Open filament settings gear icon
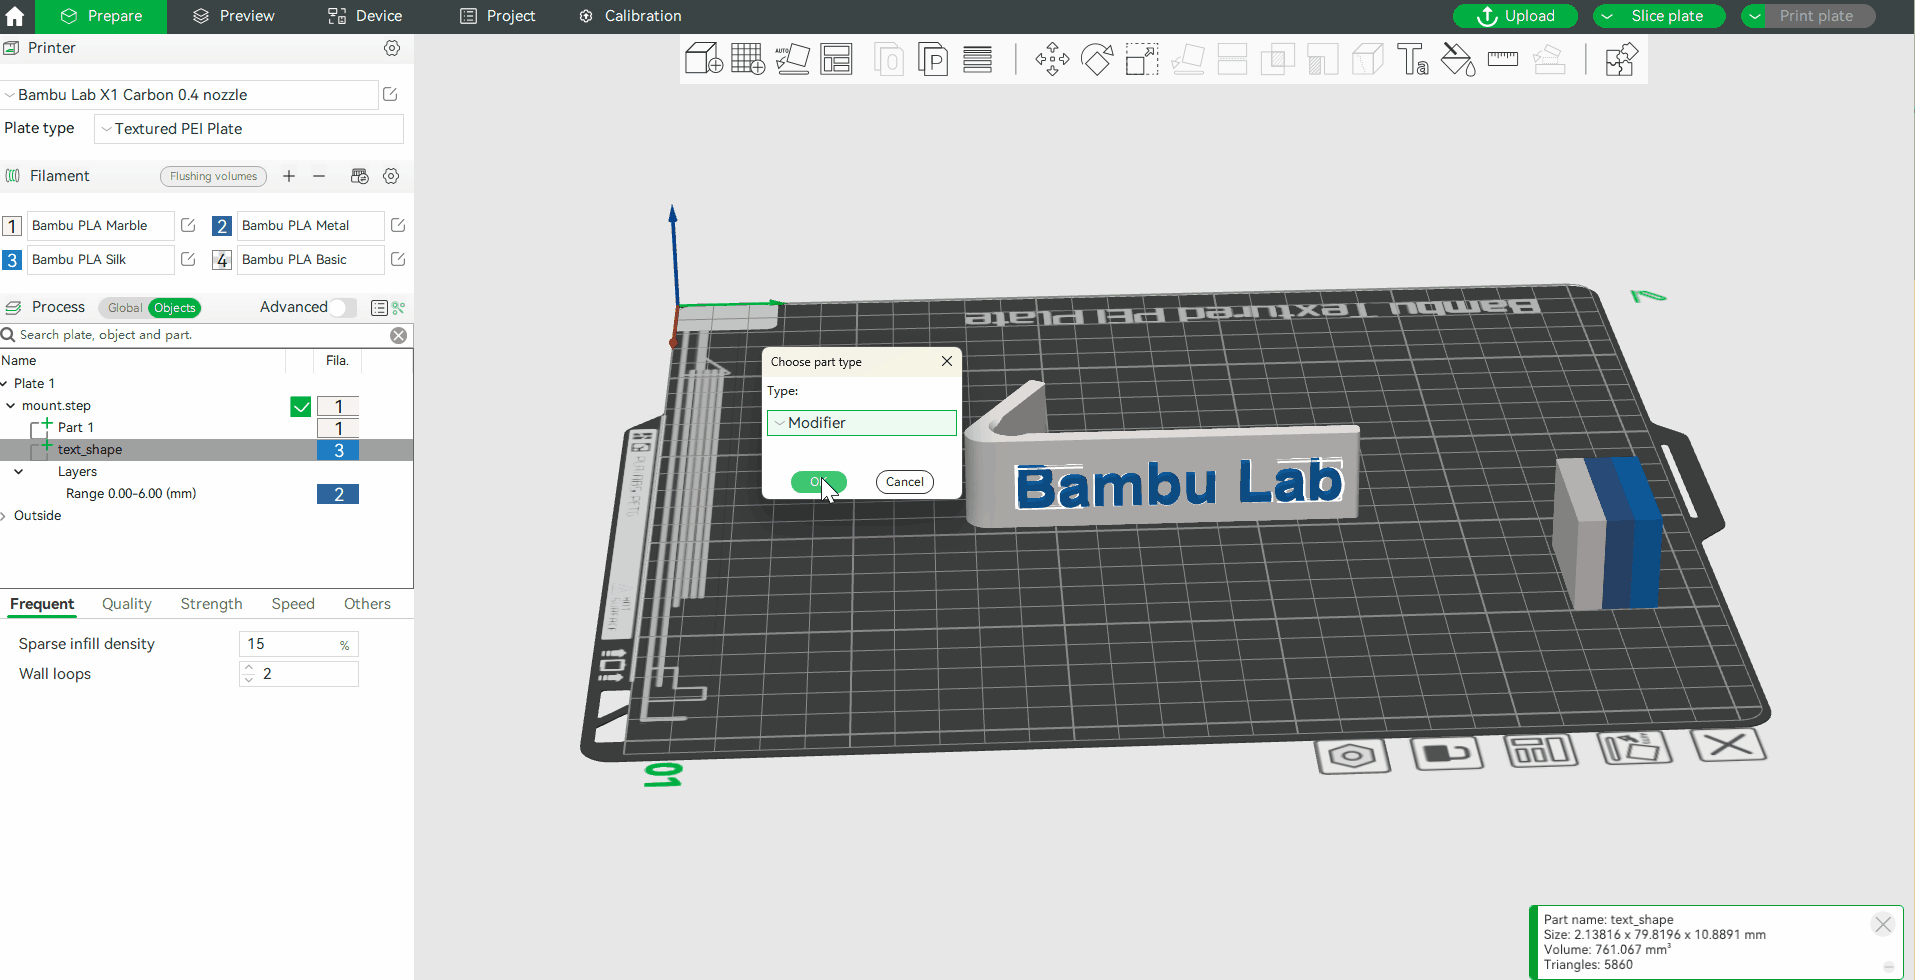Screen dimensions: 1915x980 click(391, 176)
